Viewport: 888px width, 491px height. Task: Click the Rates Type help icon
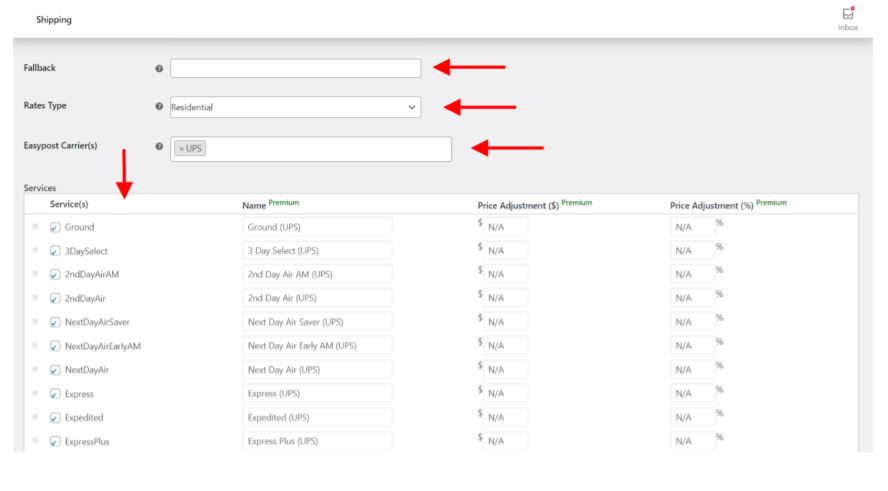tap(159, 106)
